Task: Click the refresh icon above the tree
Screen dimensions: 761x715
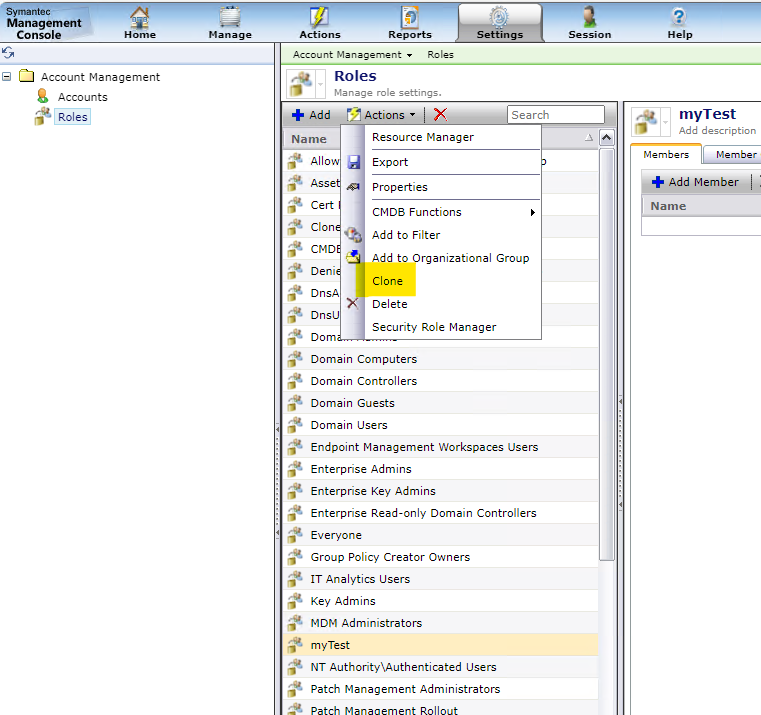Action: point(8,53)
